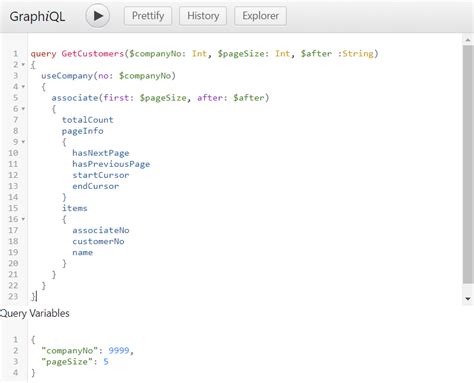
Task: Click the startCursor field
Action: [x=101, y=175]
